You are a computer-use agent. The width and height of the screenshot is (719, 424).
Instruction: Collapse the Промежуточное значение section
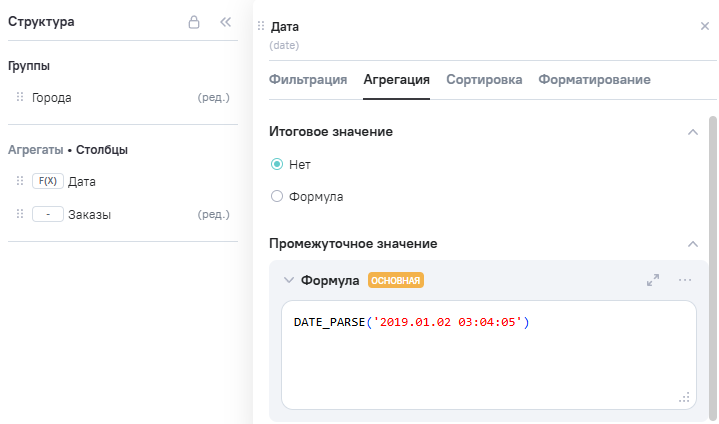[691, 244]
